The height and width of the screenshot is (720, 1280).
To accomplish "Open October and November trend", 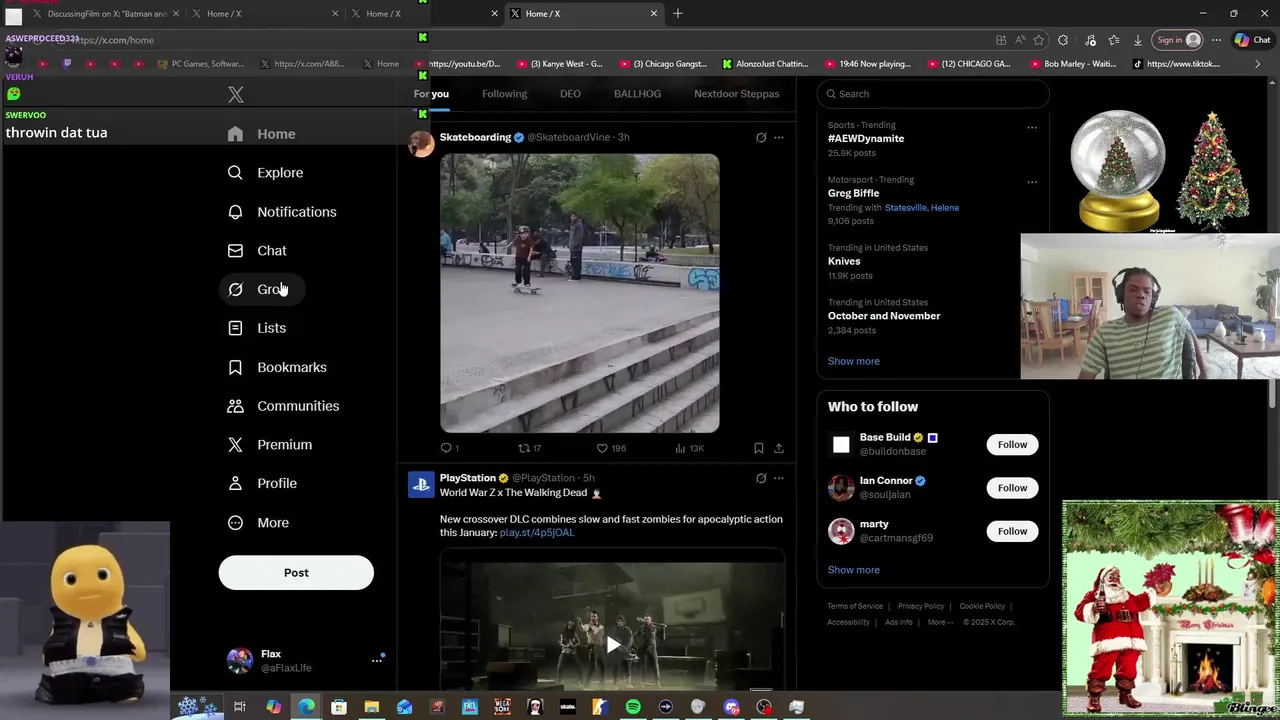I will (x=884, y=316).
